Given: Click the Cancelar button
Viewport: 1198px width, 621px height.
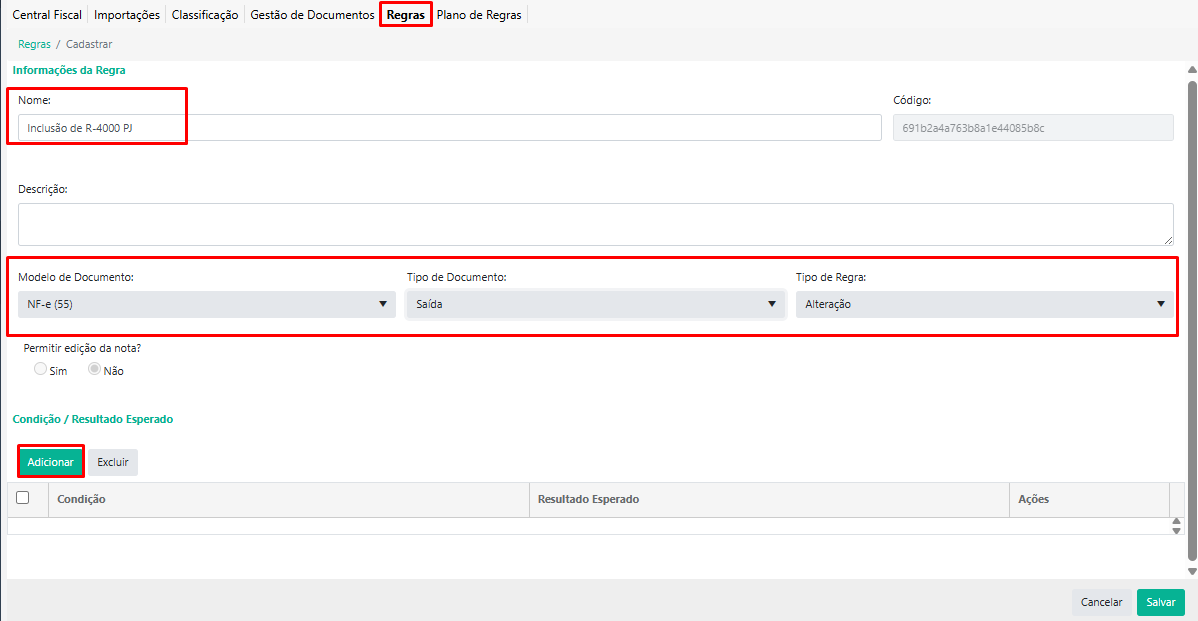Looking at the screenshot, I should point(1102,602).
